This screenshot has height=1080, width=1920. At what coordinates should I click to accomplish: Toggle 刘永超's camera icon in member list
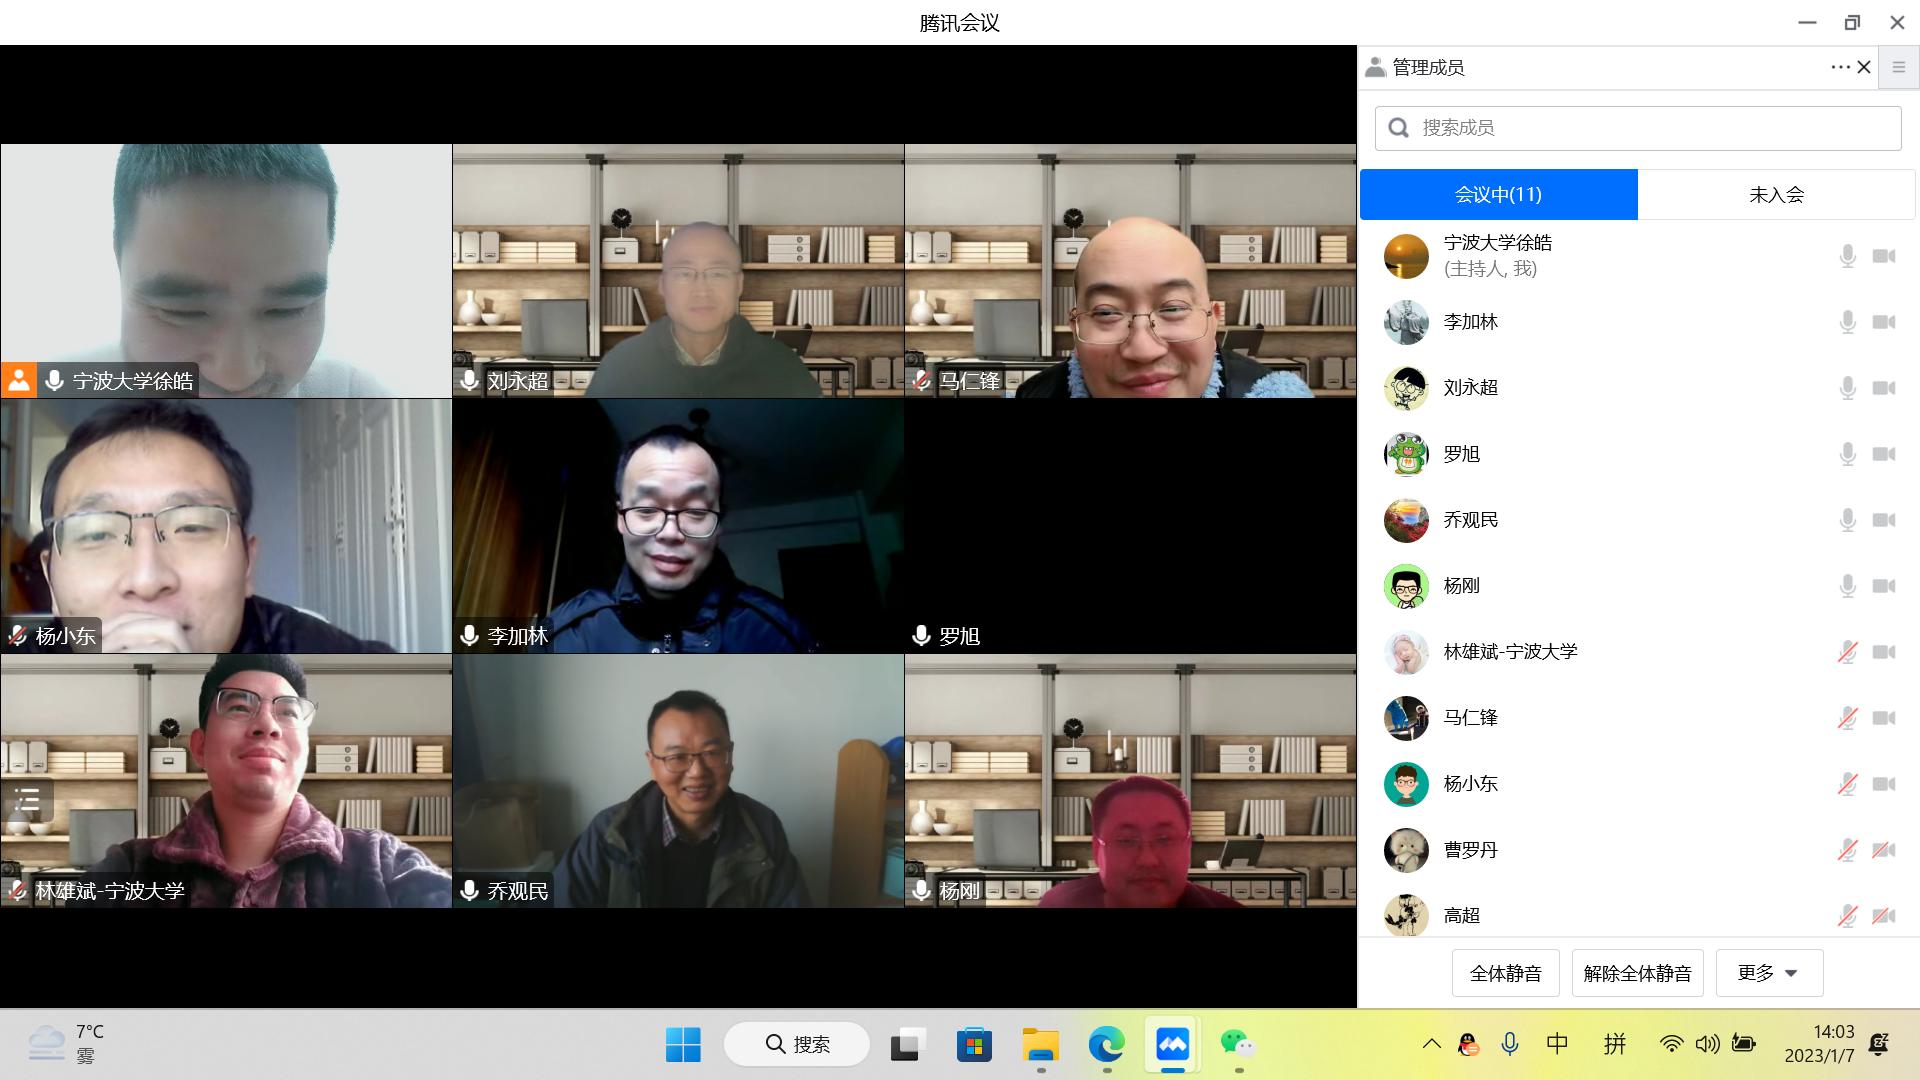click(x=1884, y=388)
